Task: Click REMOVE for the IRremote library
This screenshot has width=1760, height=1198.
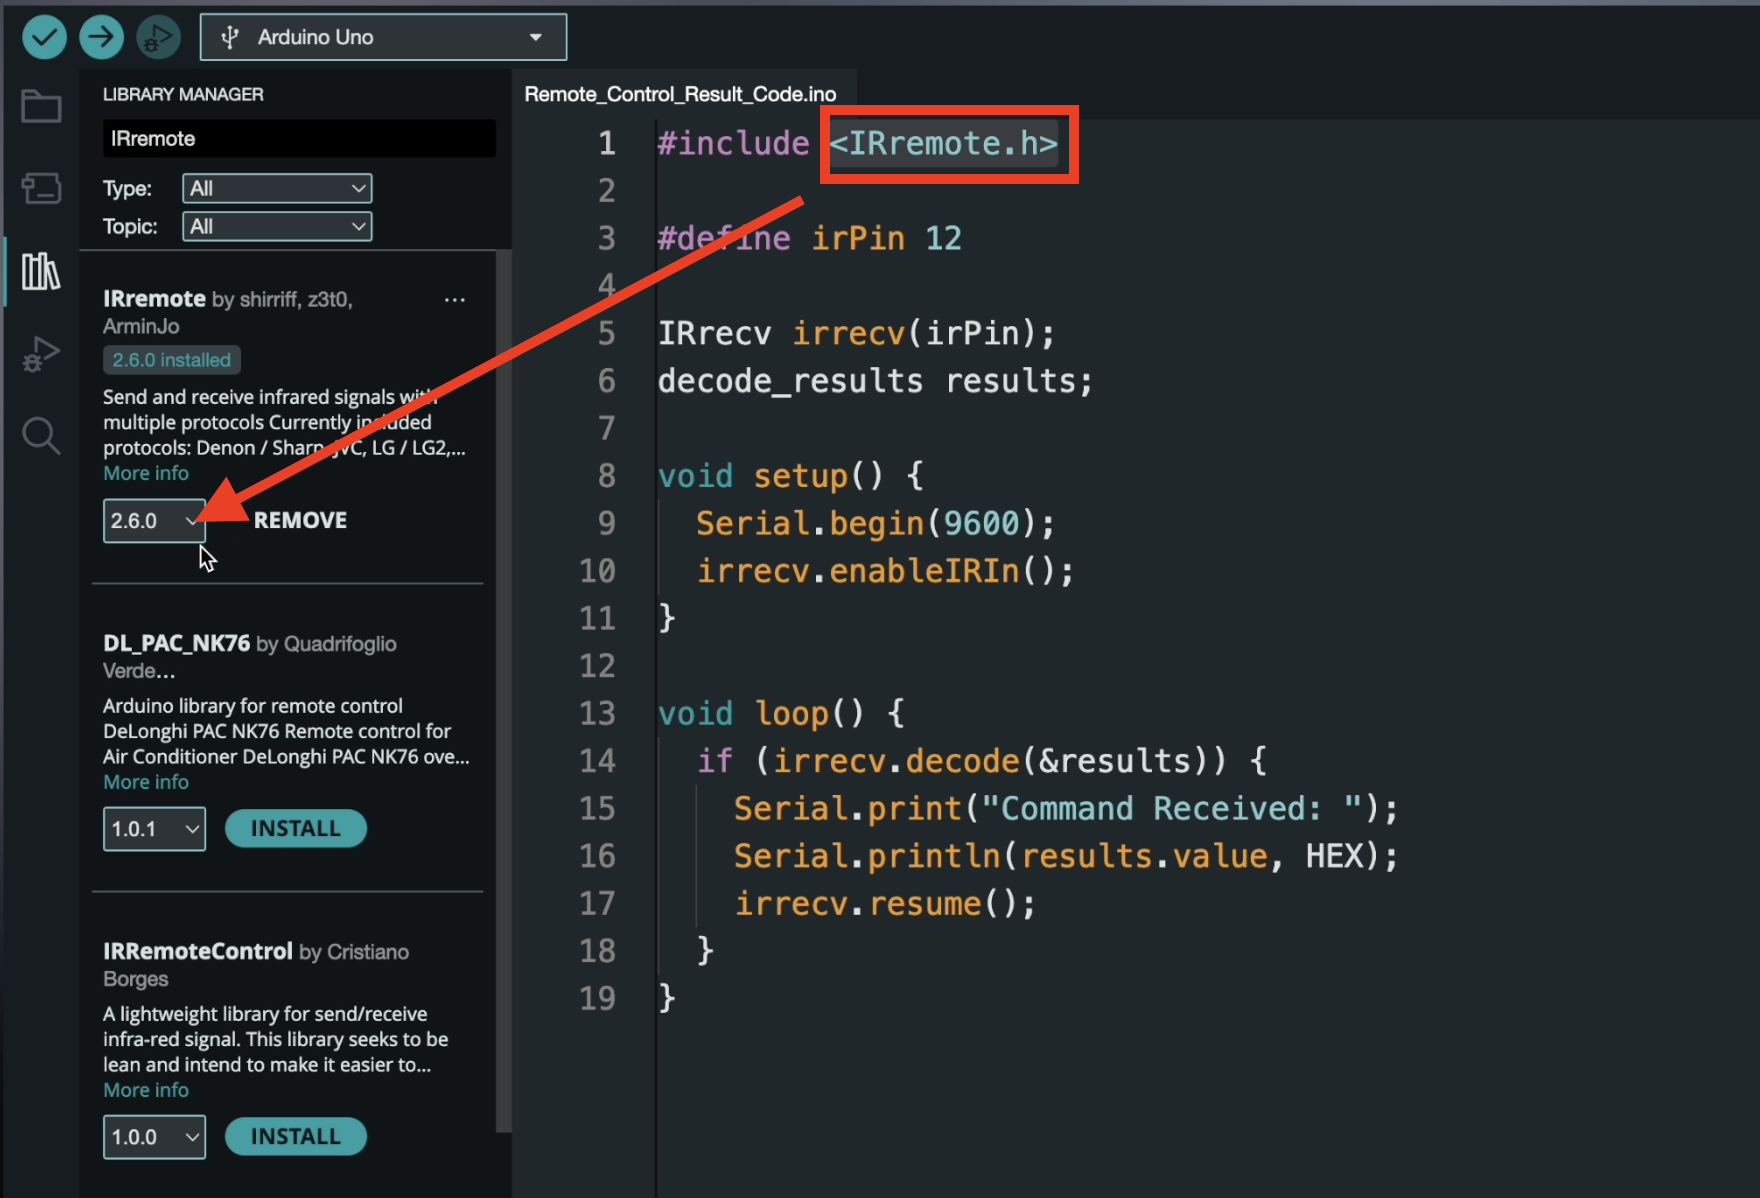Action: [x=300, y=521]
